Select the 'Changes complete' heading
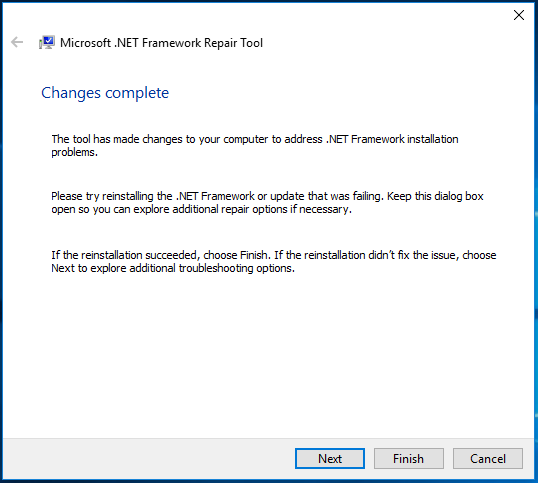 click(105, 93)
